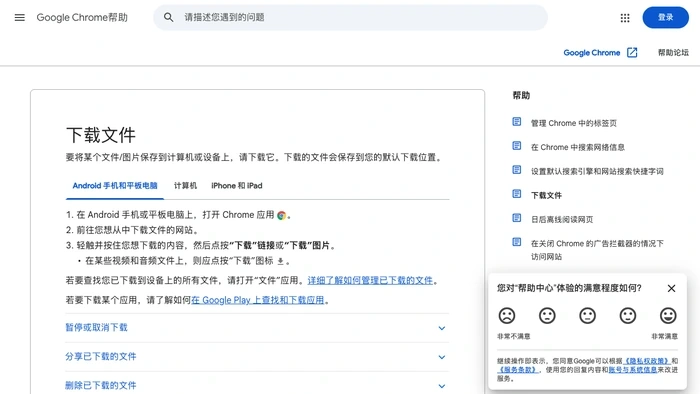Switch to the iPhone 和 iPad tab
Image resolution: width=700 pixels, height=394 pixels.
tap(237, 186)
